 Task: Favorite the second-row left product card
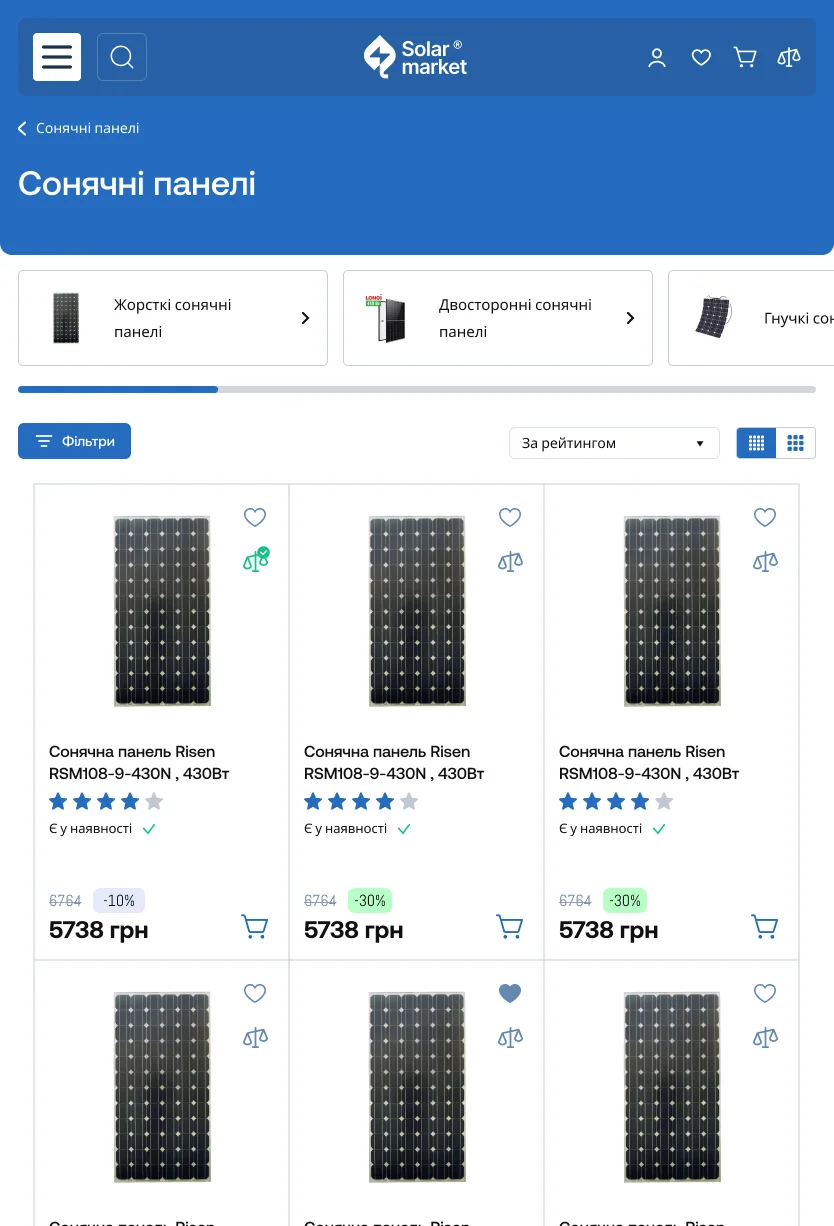click(x=255, y=993)
